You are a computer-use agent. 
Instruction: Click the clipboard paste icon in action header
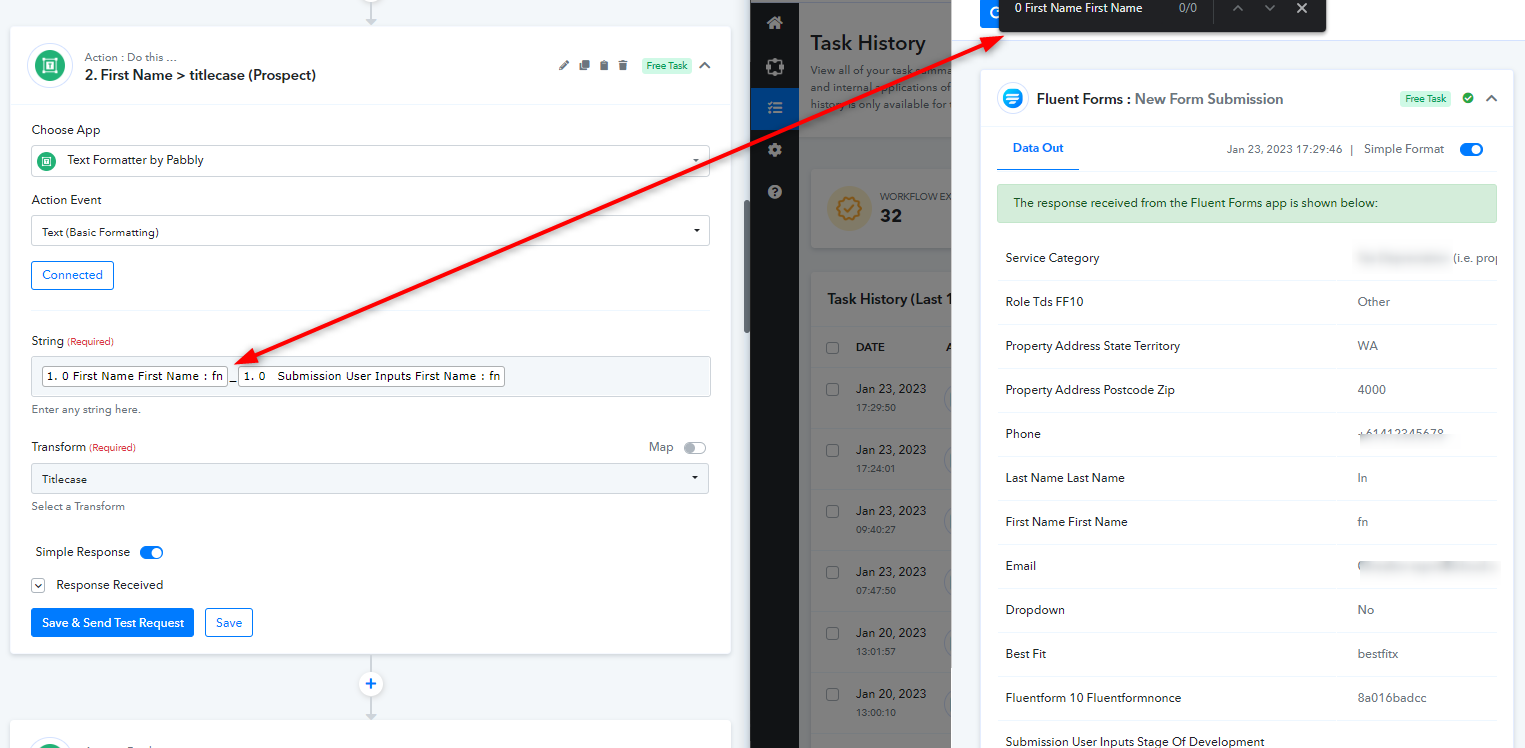click(x=603, y=66)
